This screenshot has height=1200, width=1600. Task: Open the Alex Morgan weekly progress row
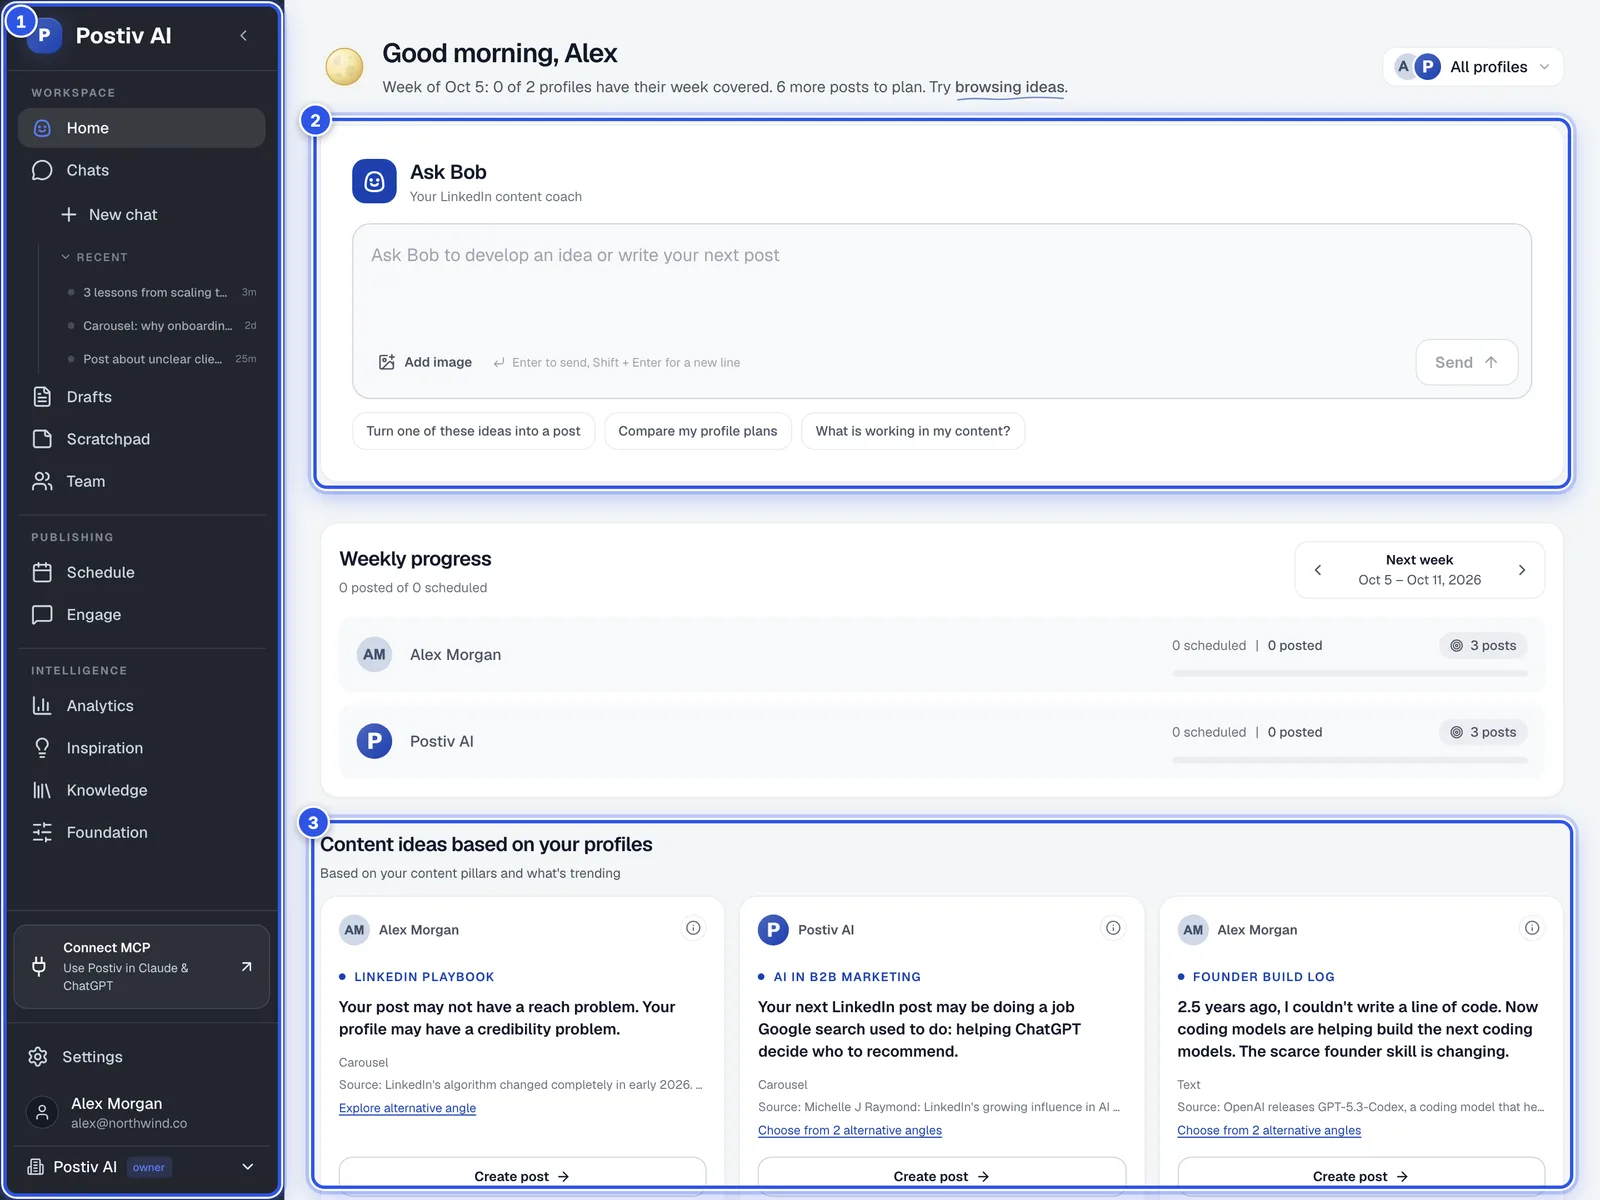point(941,655)
